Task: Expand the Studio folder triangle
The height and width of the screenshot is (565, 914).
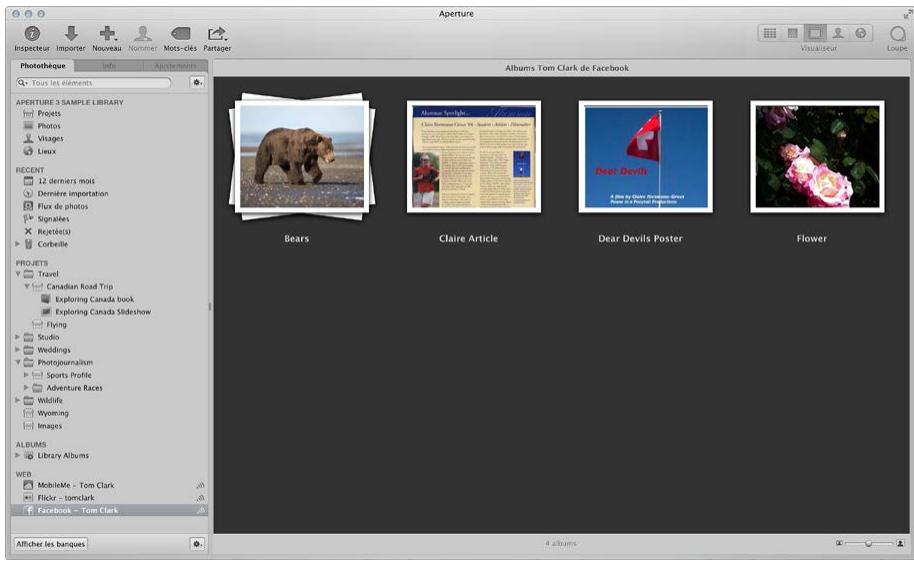Action: pos(17,337)
